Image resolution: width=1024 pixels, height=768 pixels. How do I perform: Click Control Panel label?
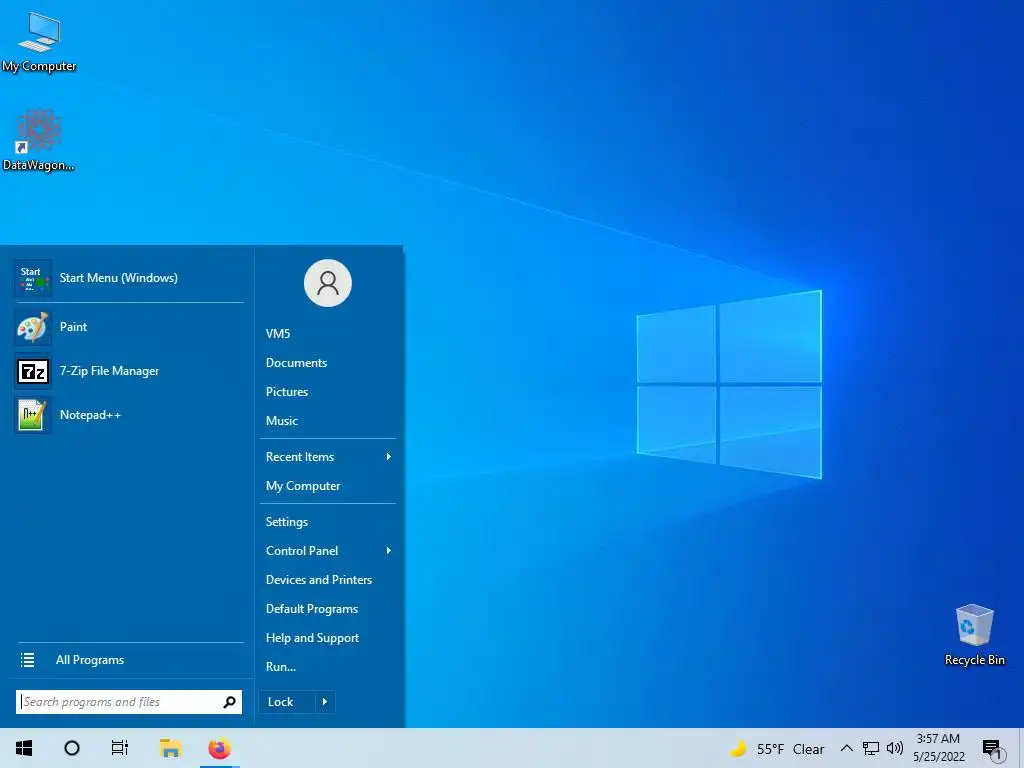tap(302, 551)
